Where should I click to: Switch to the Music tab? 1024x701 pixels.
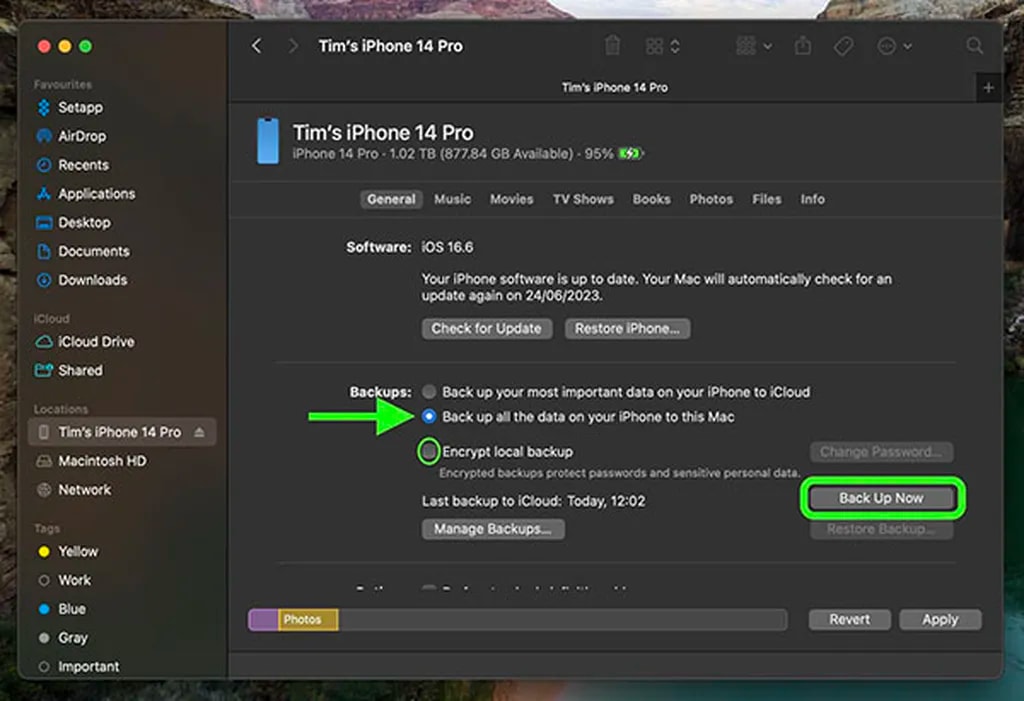tap(452, 199)
